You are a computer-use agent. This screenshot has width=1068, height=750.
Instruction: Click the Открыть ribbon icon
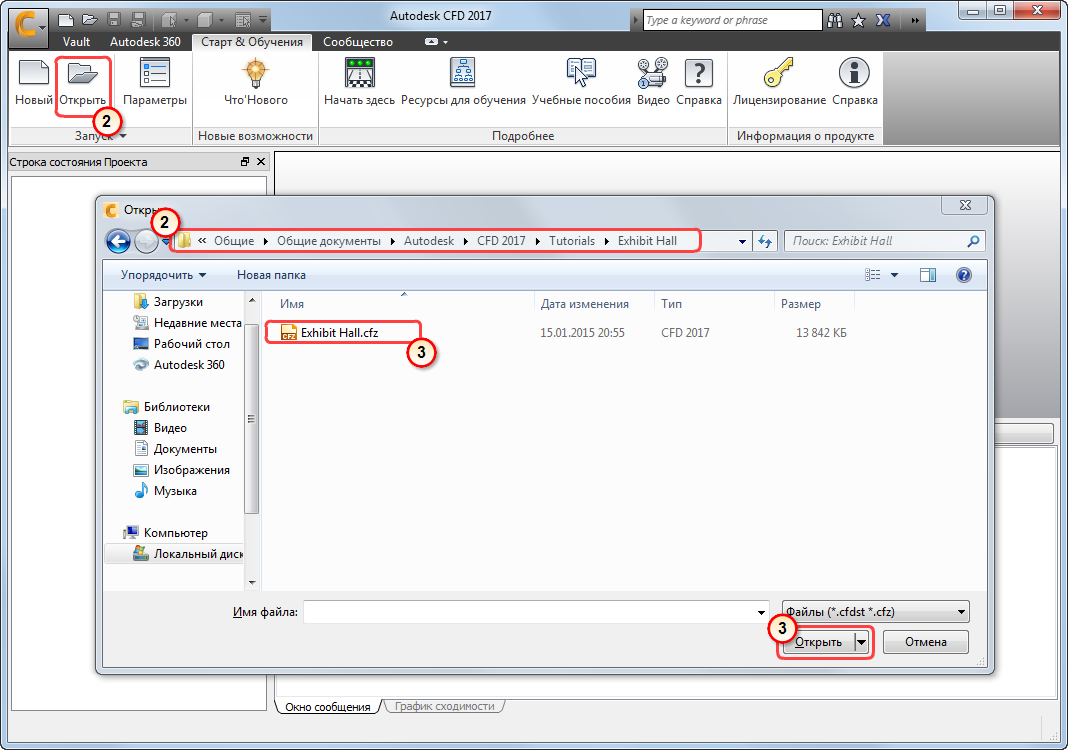[x=82, y=83]
